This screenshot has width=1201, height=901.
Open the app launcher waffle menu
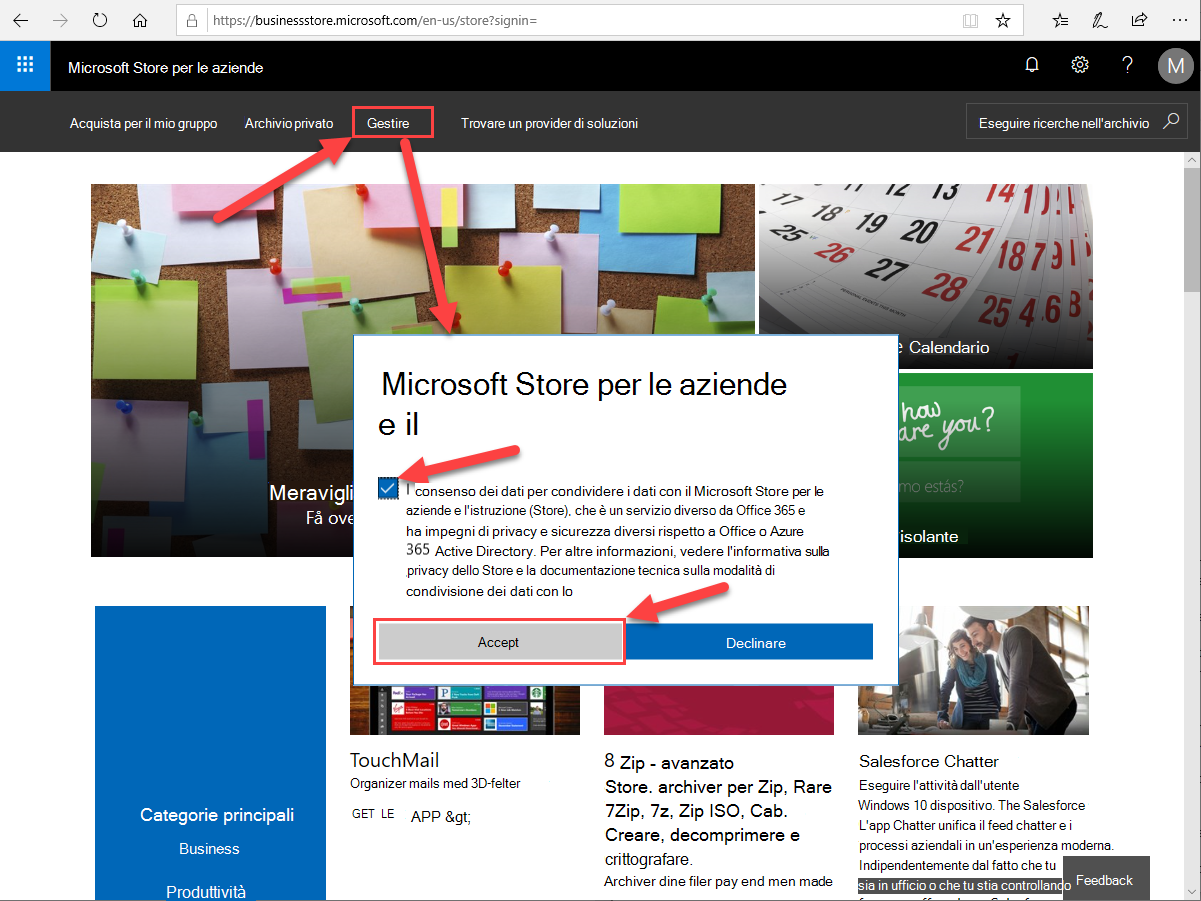tap(24, 64)
